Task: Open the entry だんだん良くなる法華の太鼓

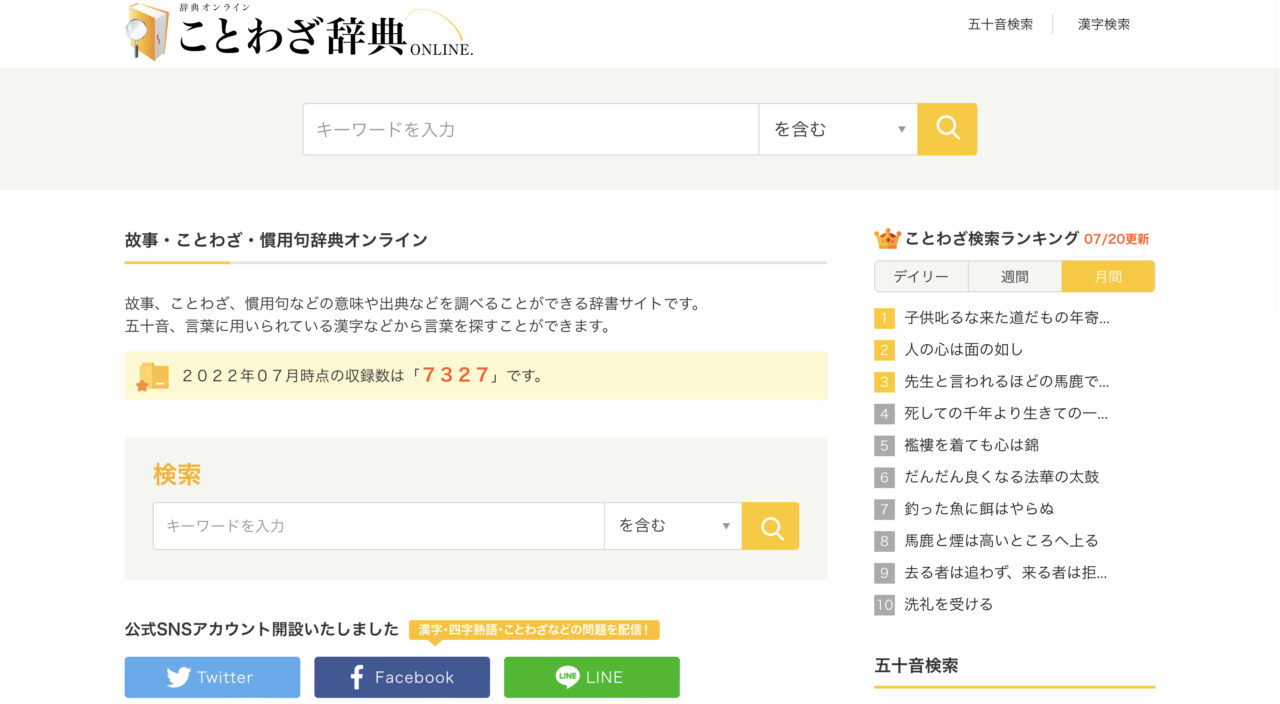Action: click(1002, 477)
